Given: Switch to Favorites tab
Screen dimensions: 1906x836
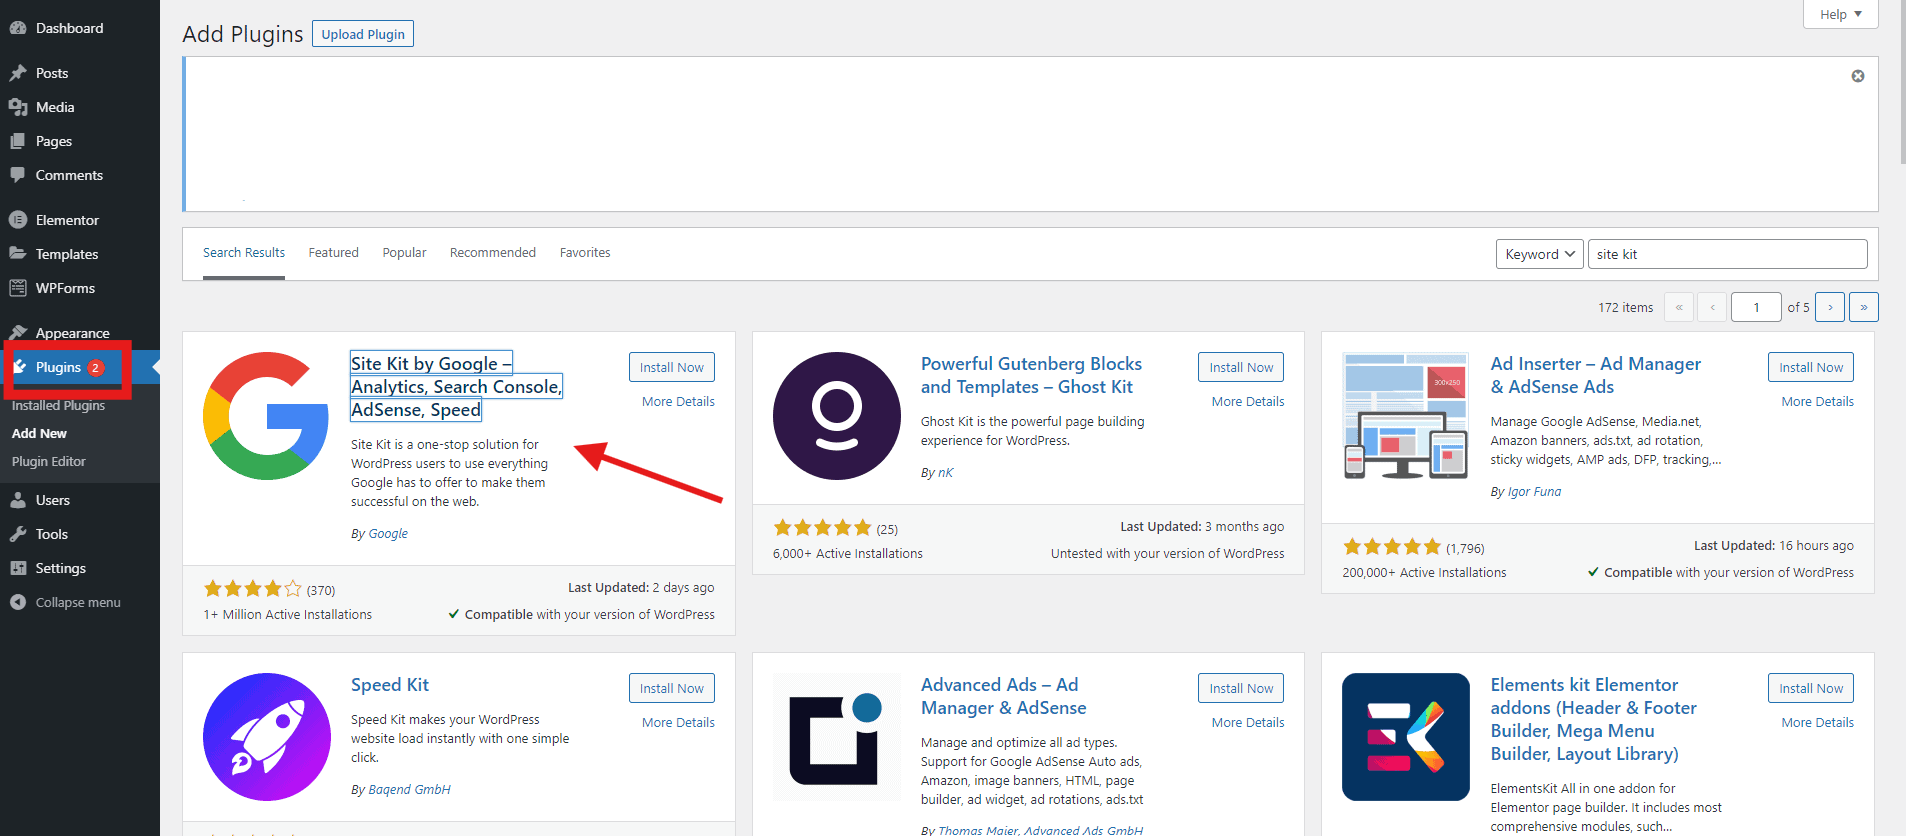Looking at the screenshot, I should click(585, 253).
